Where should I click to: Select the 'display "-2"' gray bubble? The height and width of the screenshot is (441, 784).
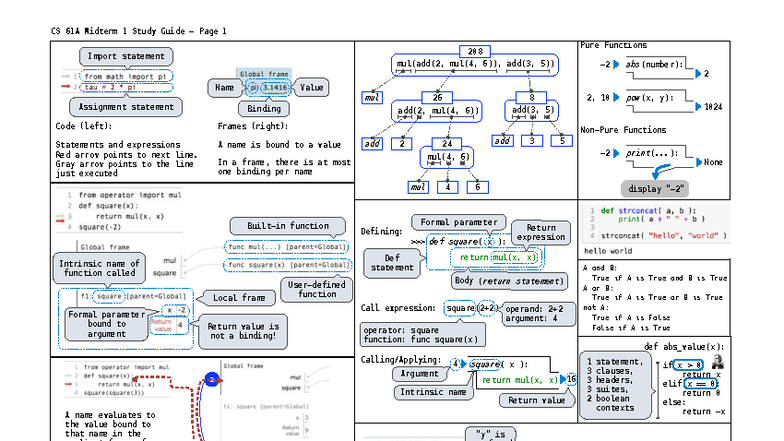coord(655,189)
